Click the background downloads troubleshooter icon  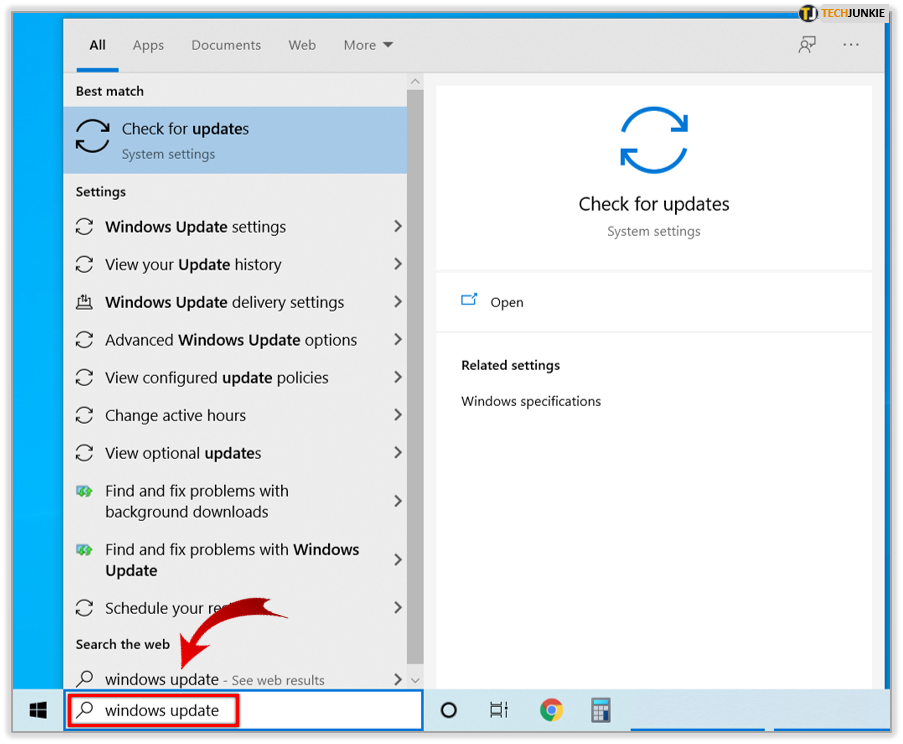(x=85, y=491)
